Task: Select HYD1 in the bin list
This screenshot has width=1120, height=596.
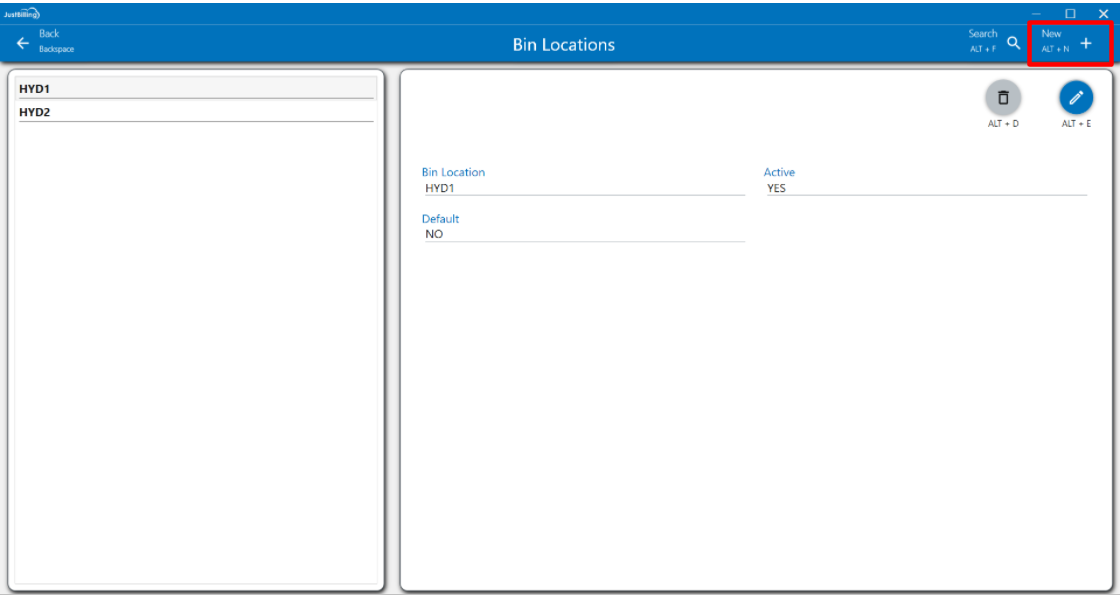Action: 196,89
